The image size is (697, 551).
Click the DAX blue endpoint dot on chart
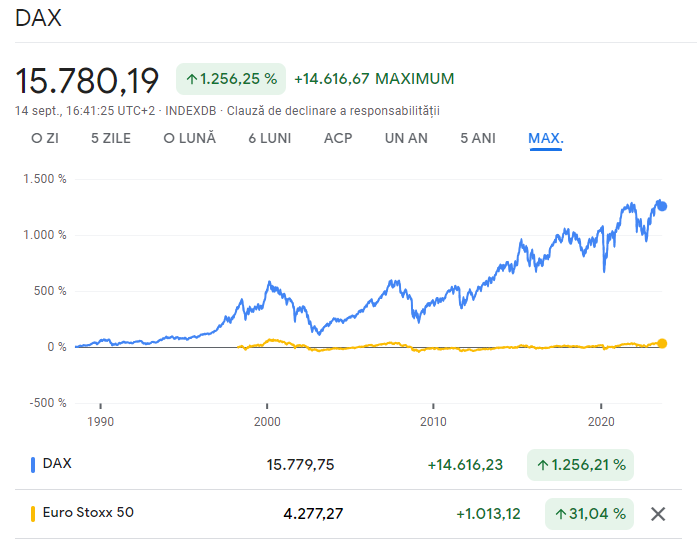pos(662,206)
